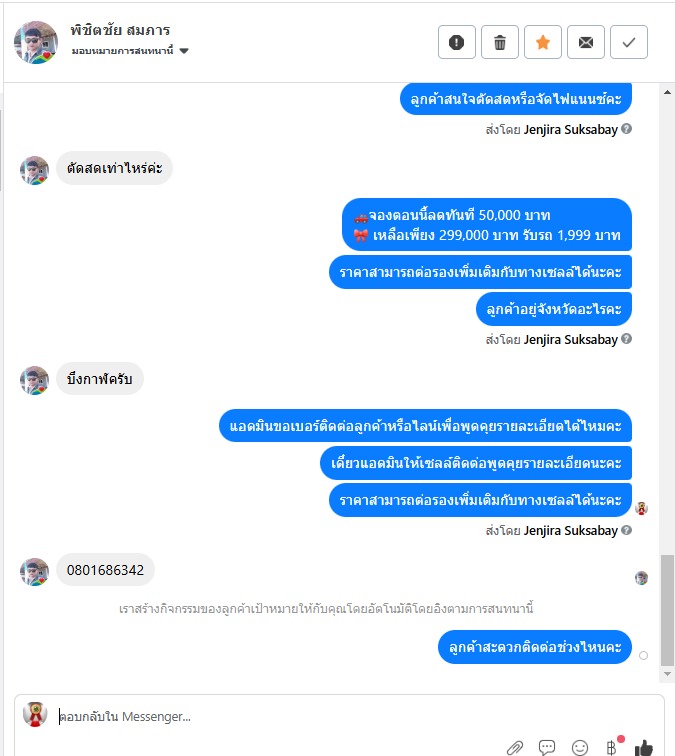Toggle the orange star follow-up flag
This screenshot has height=756, width=675.
click(x=542, y=42)
